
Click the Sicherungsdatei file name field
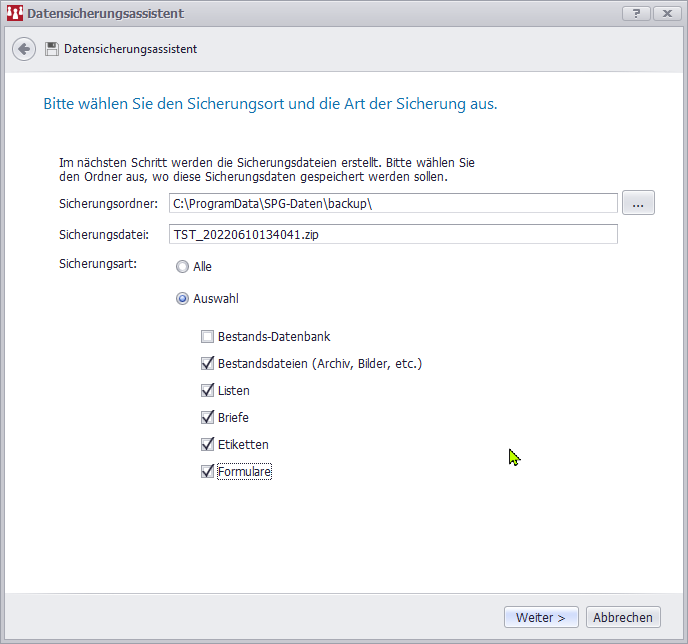tap(391, 234)
